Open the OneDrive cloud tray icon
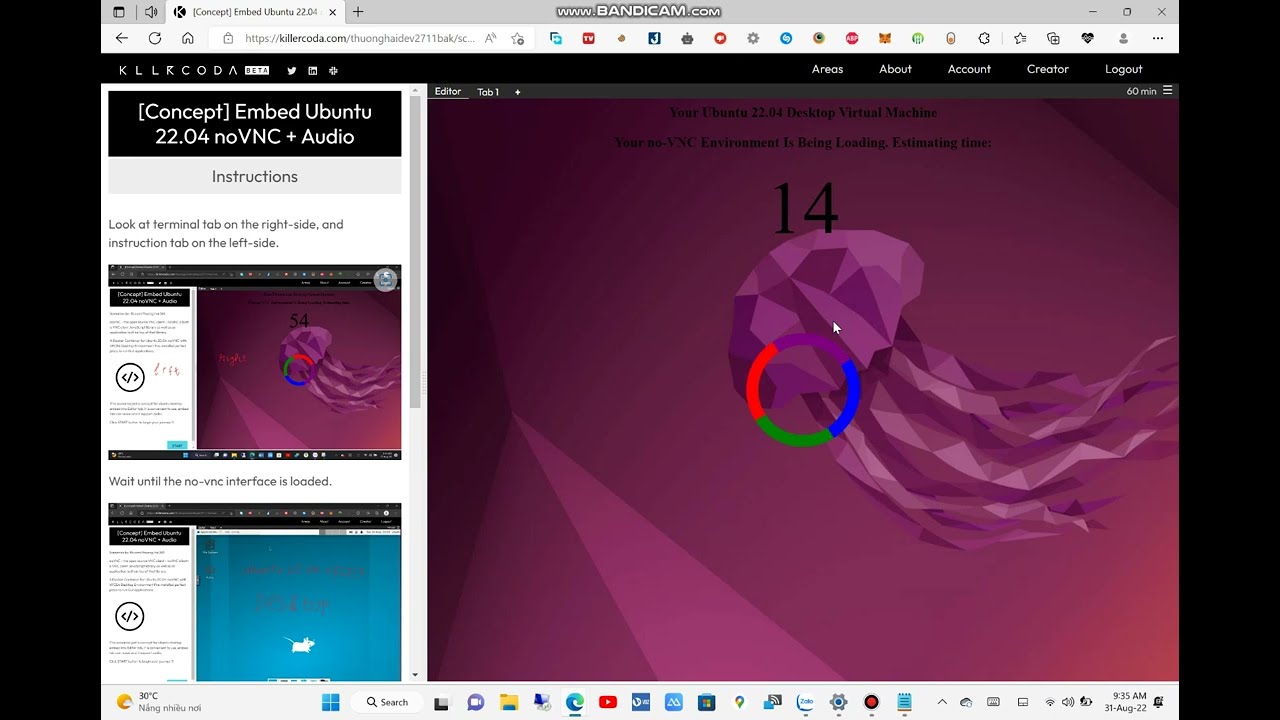The height and width of the screenshot is (720, 1280). (966, 702)
